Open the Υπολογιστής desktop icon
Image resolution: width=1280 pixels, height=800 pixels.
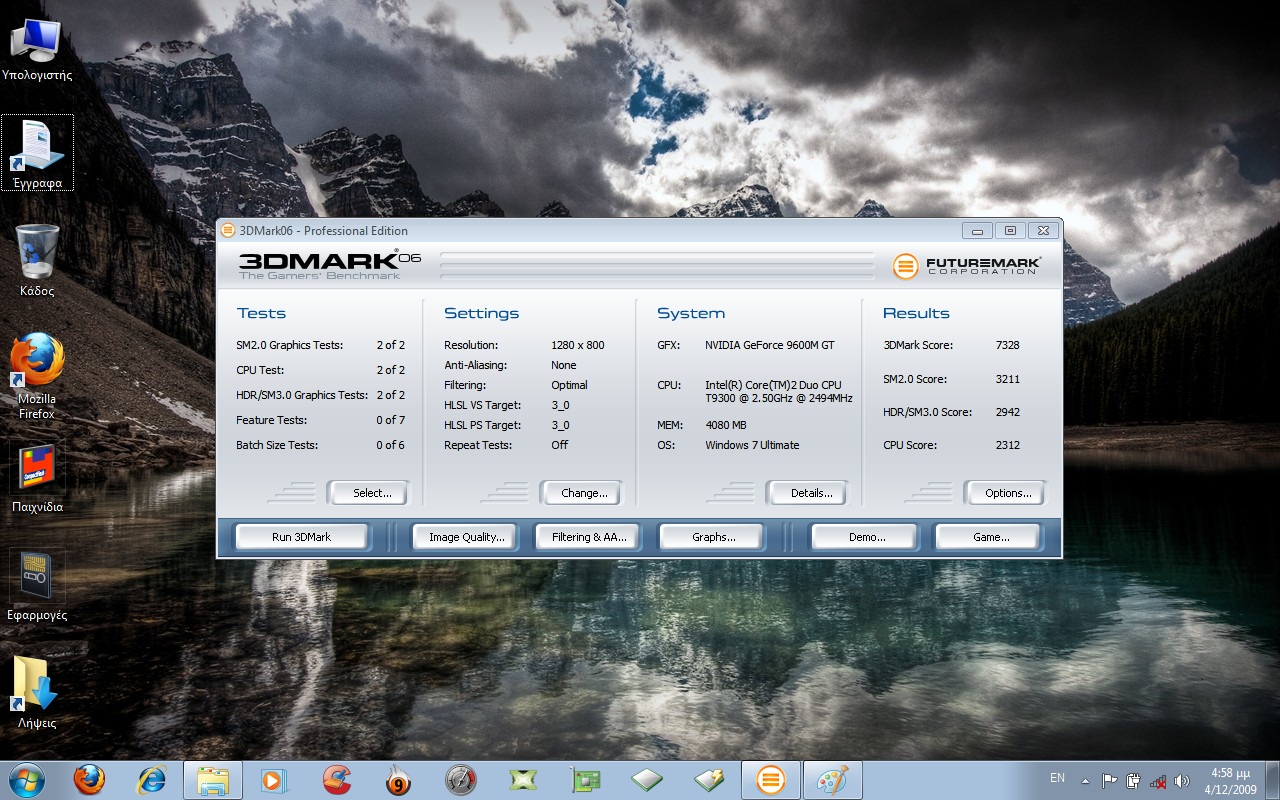pos(36,50)
